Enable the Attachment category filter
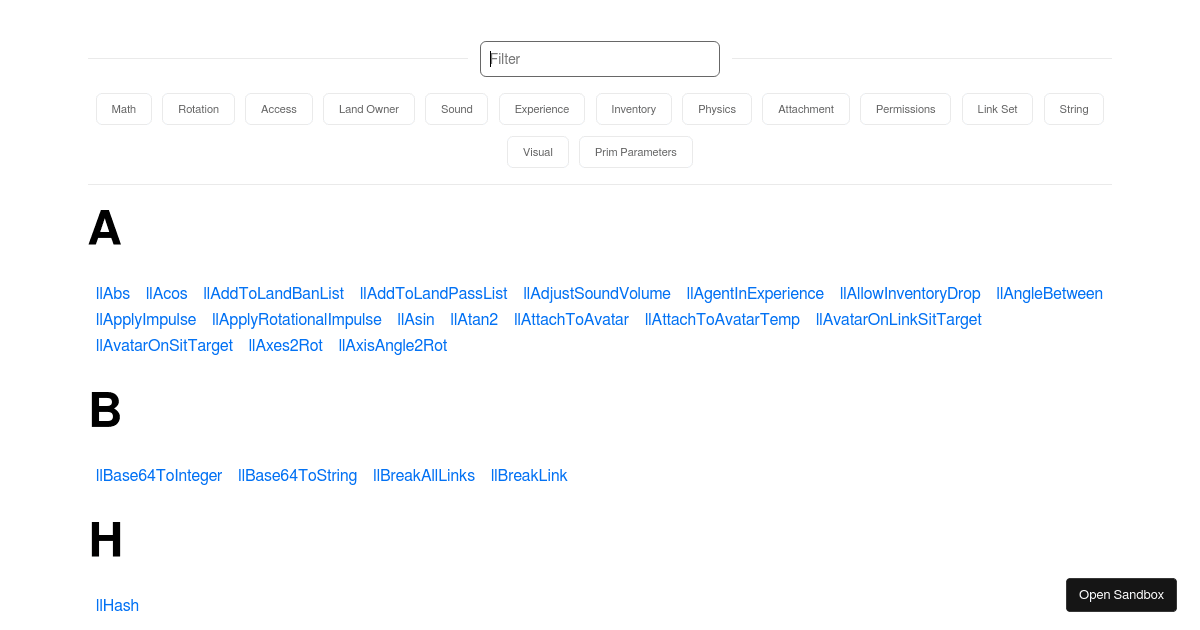Image resolution: width=1200 pixels, height=630 pixels. 805,109
